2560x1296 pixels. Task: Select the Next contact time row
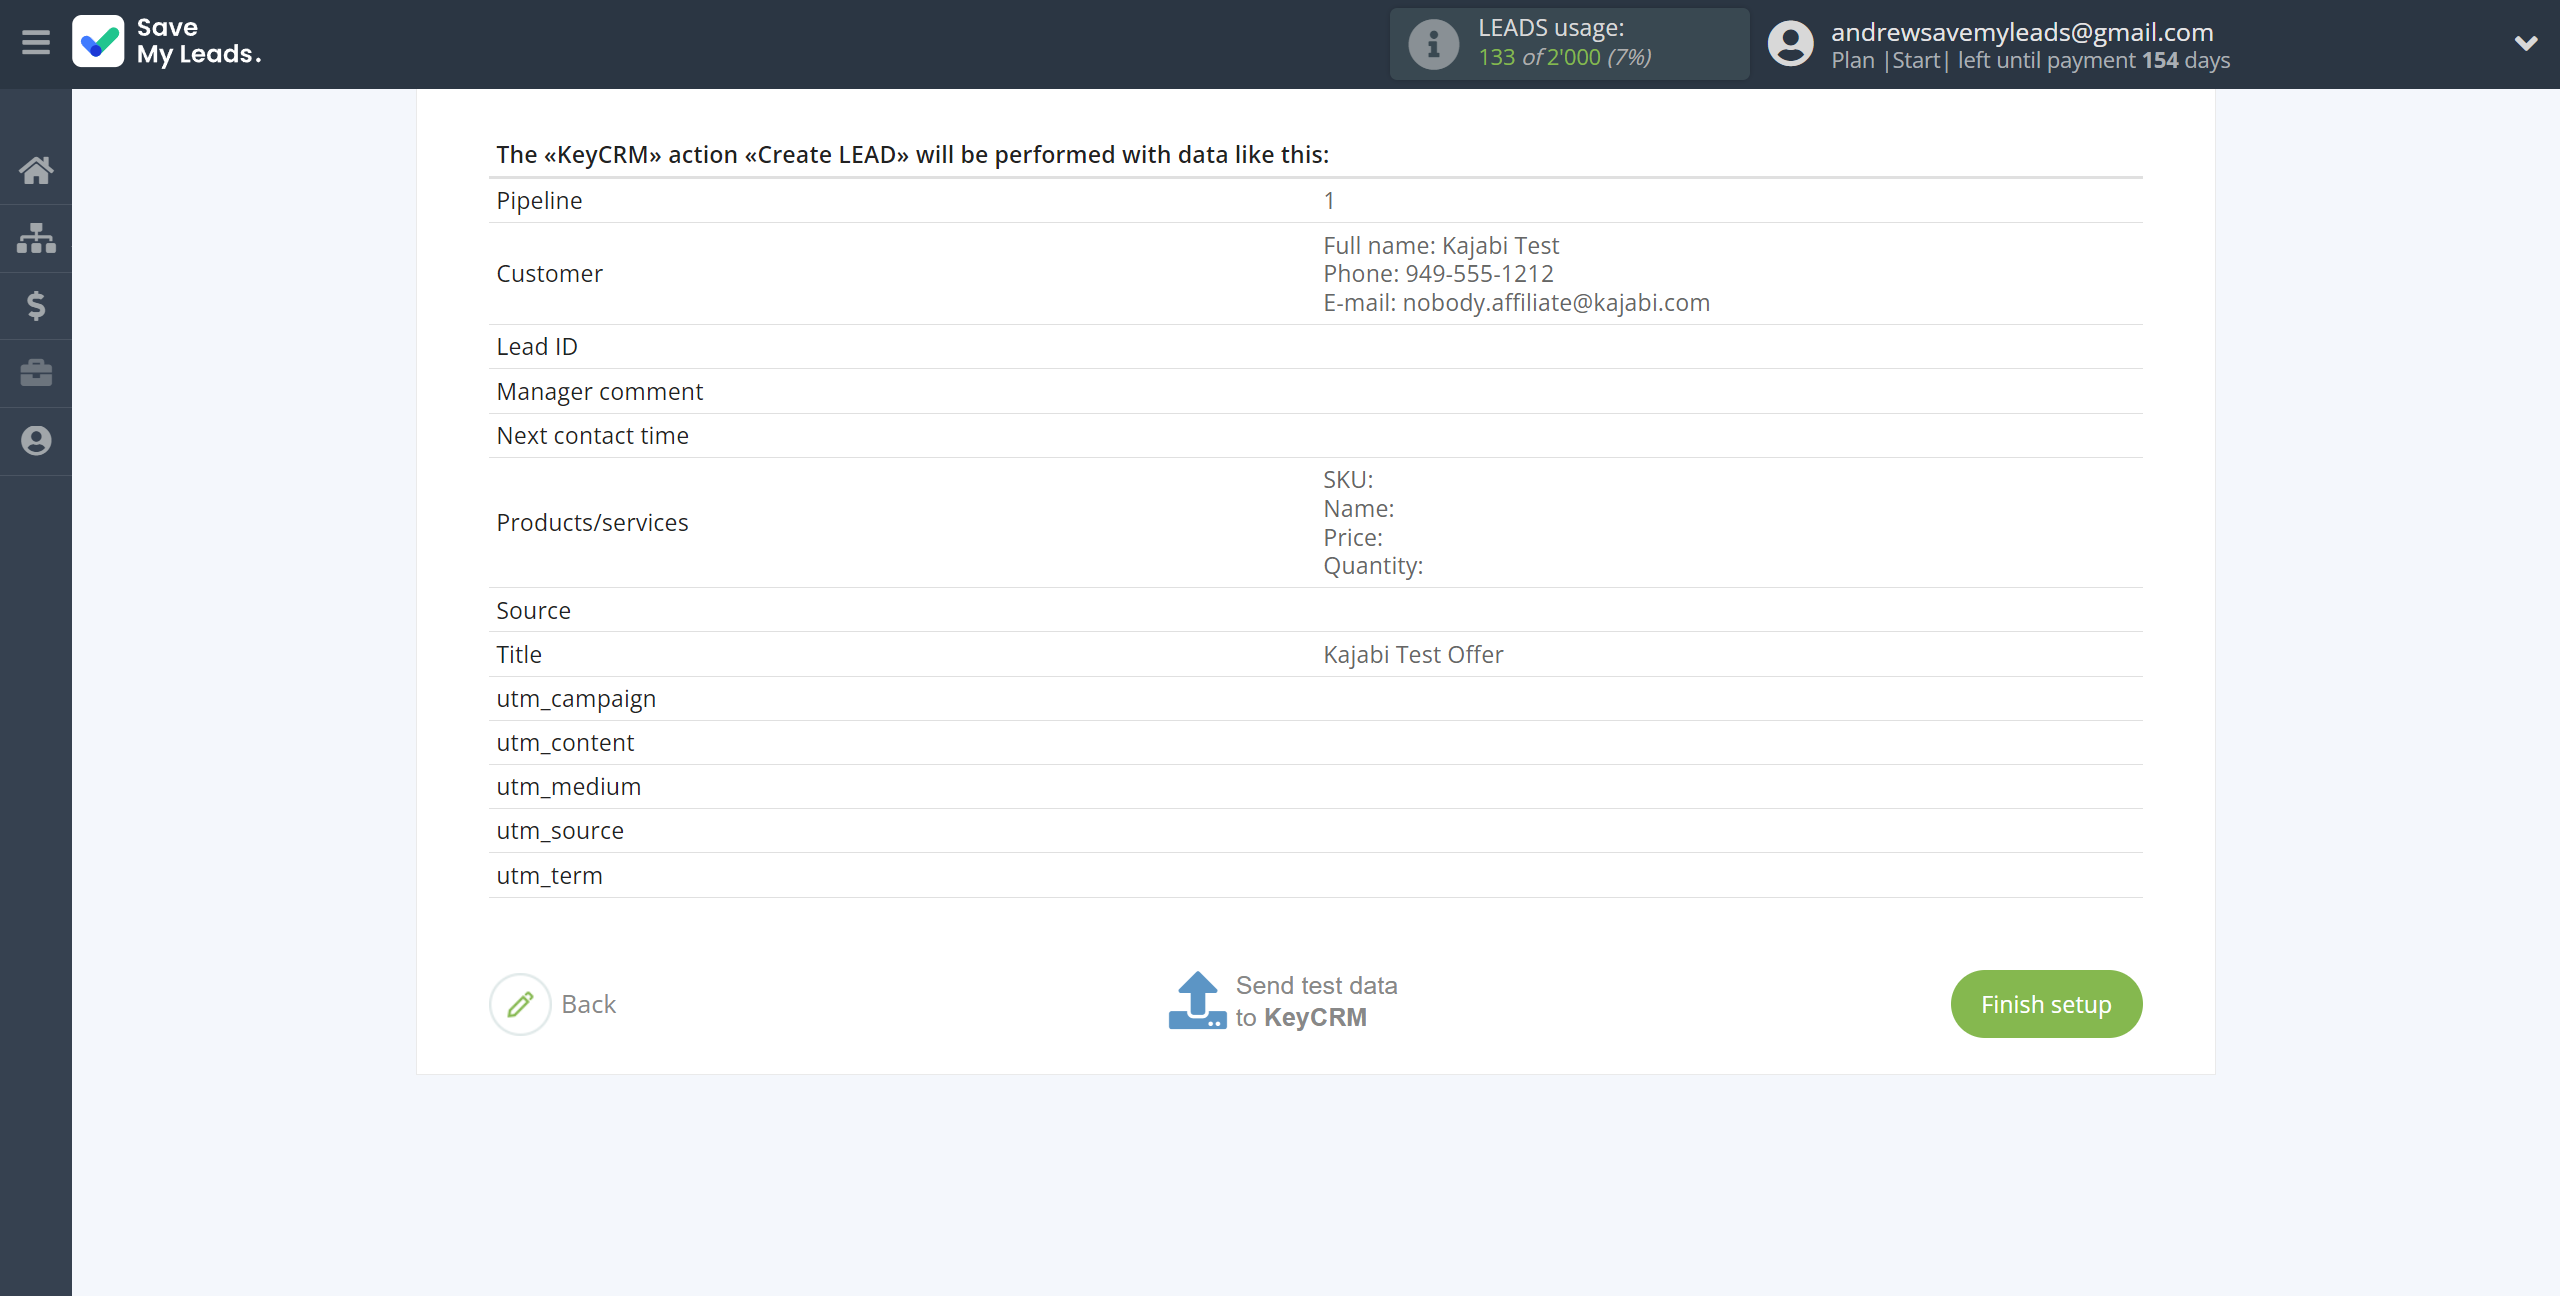[x=1315, y=435]
